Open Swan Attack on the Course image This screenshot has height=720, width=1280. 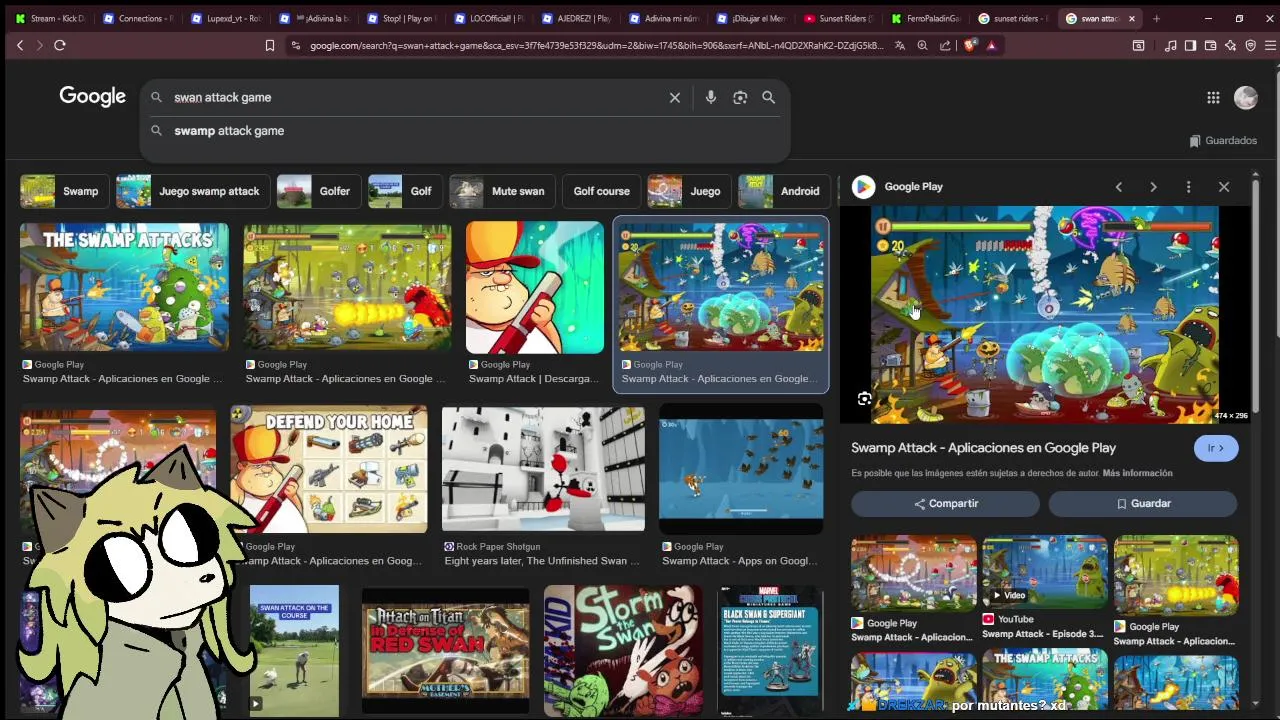click(294, 650)
